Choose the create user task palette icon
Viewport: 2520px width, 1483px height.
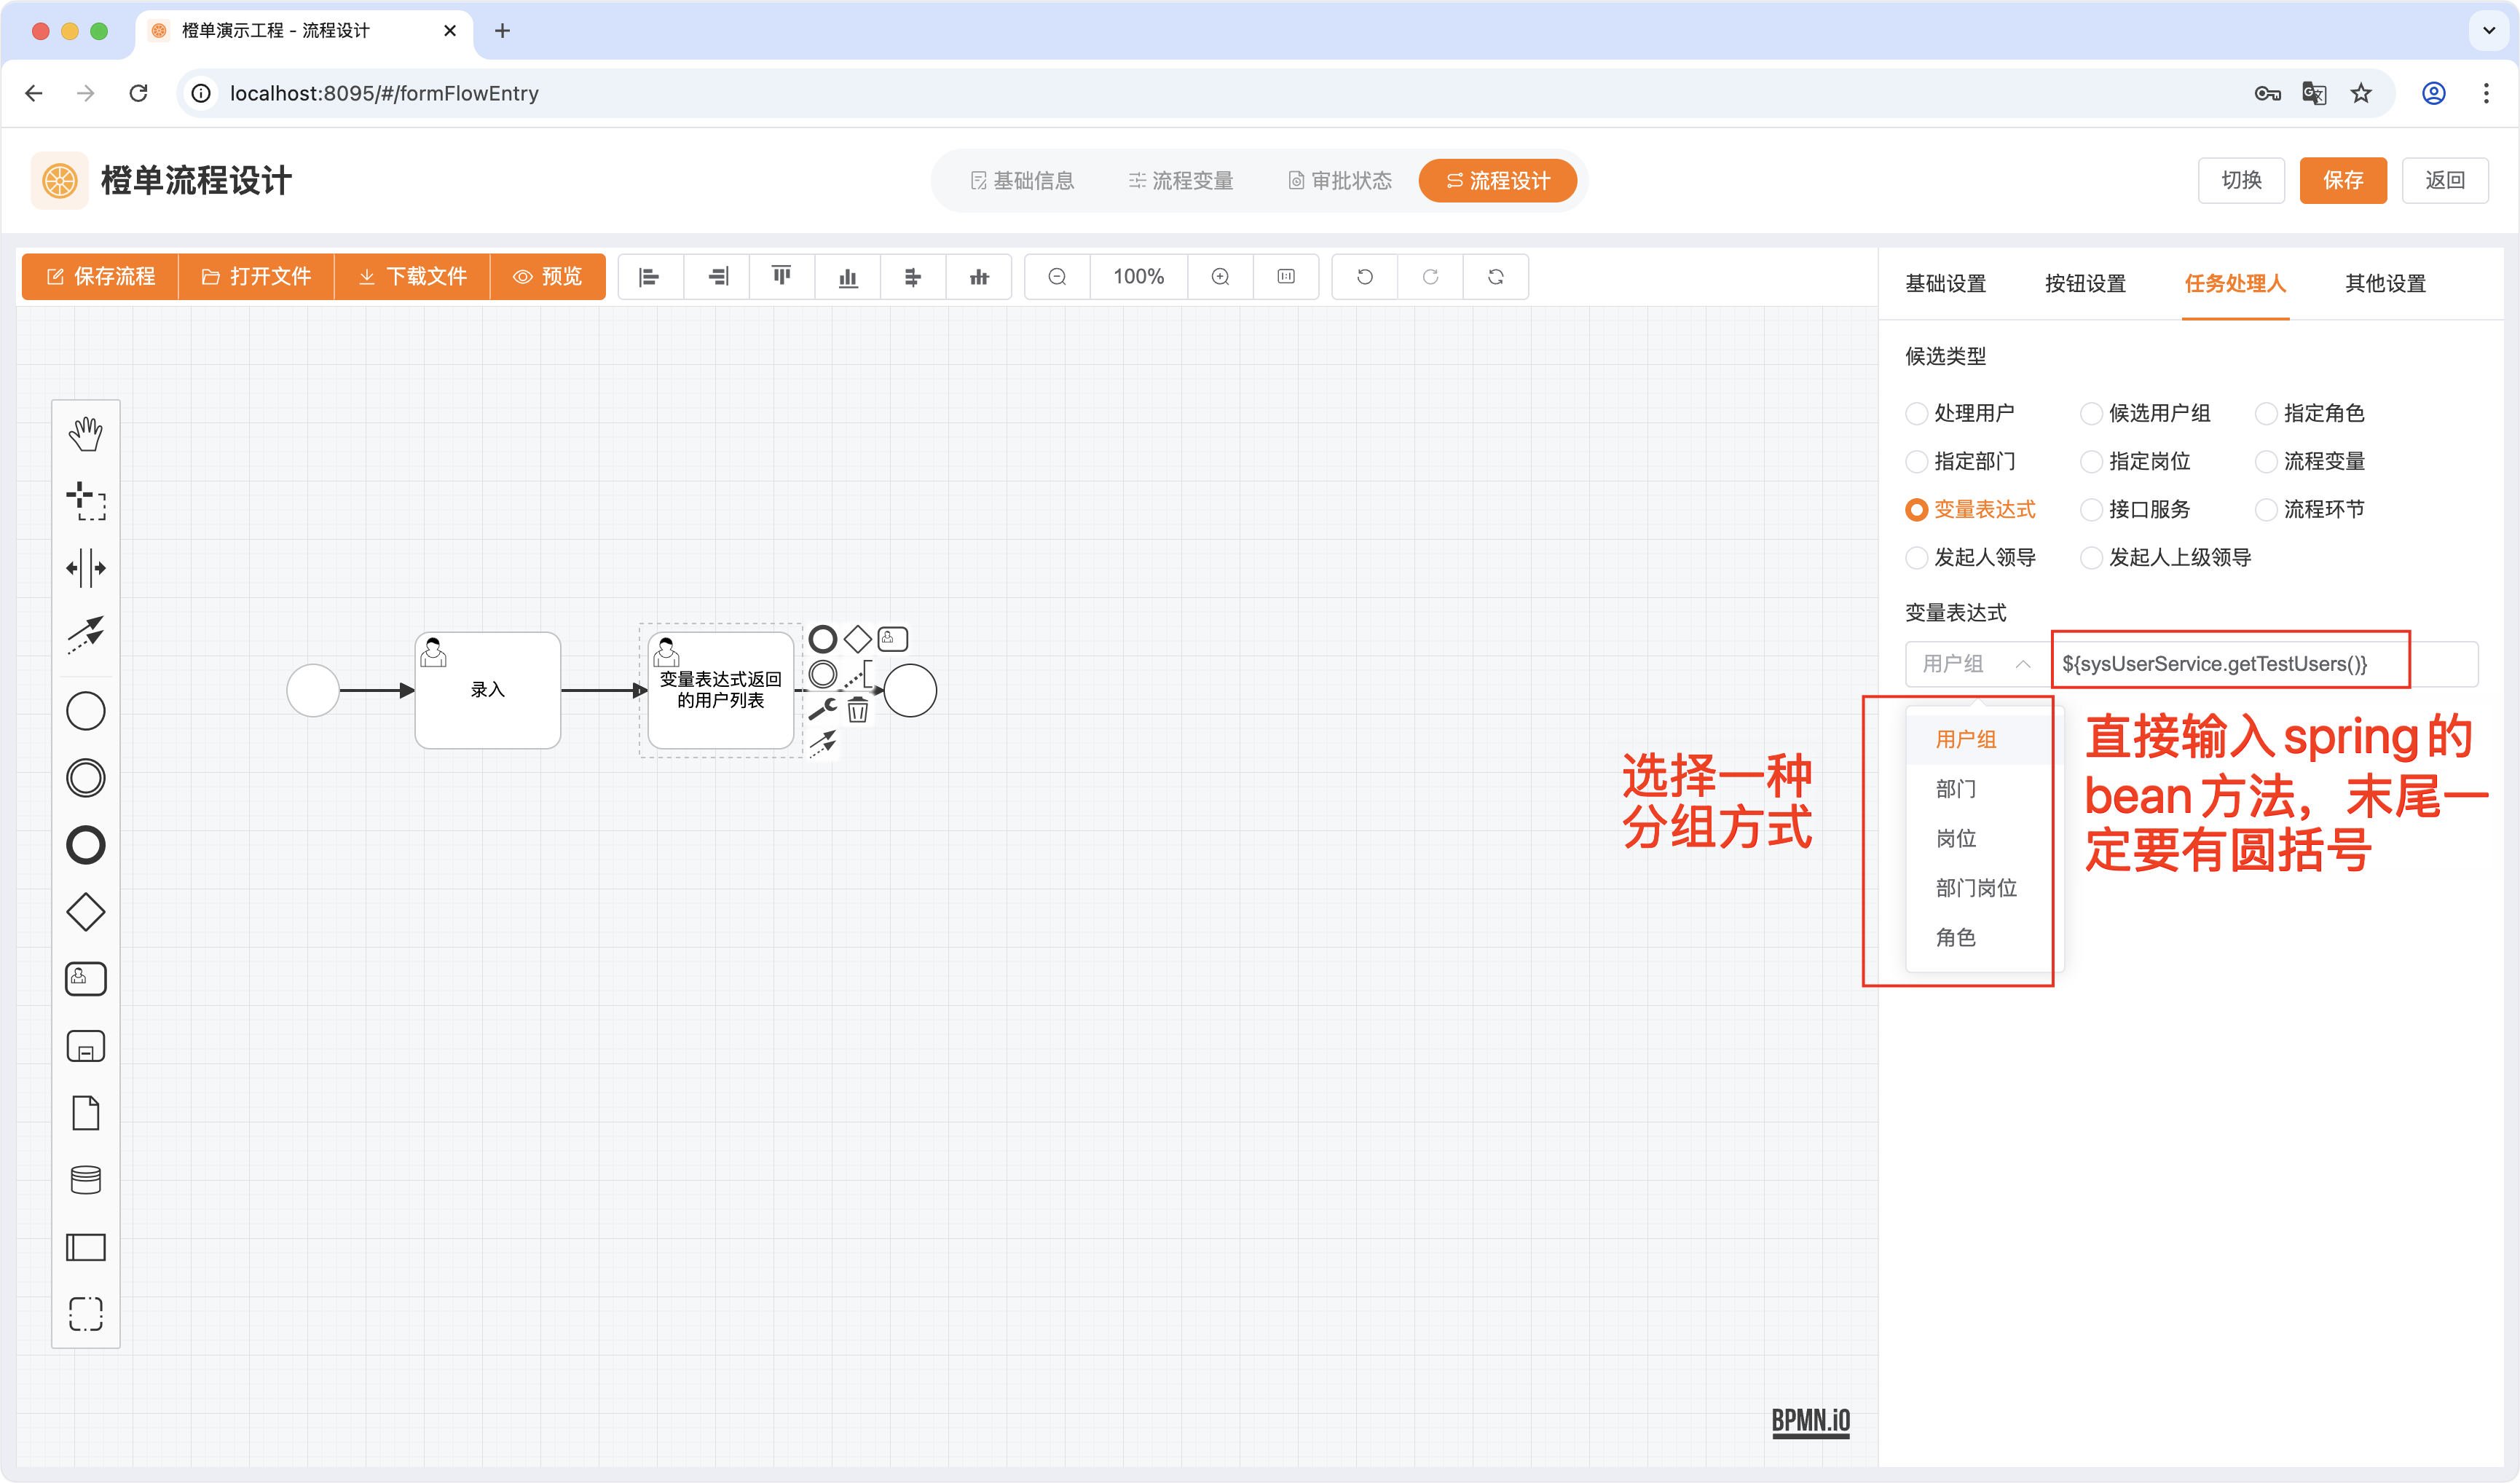point(86,978)
